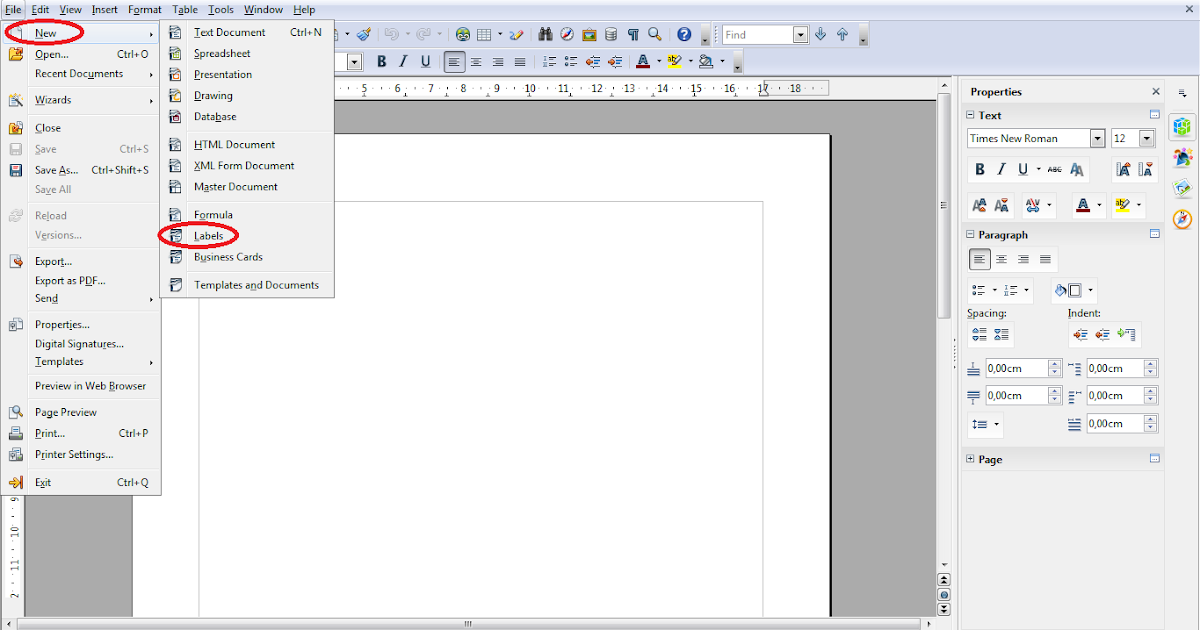The width and height of the screenshot is (1200, 630).
Task: Choose Templates and Documents entry
Action: [256, 285]
